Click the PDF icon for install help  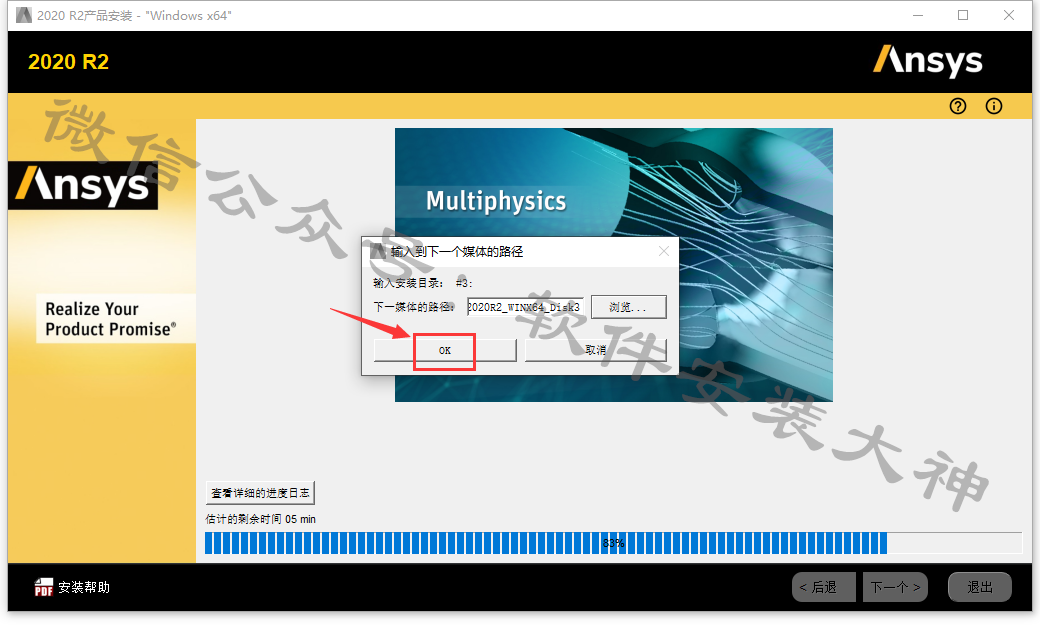point(44,587)
